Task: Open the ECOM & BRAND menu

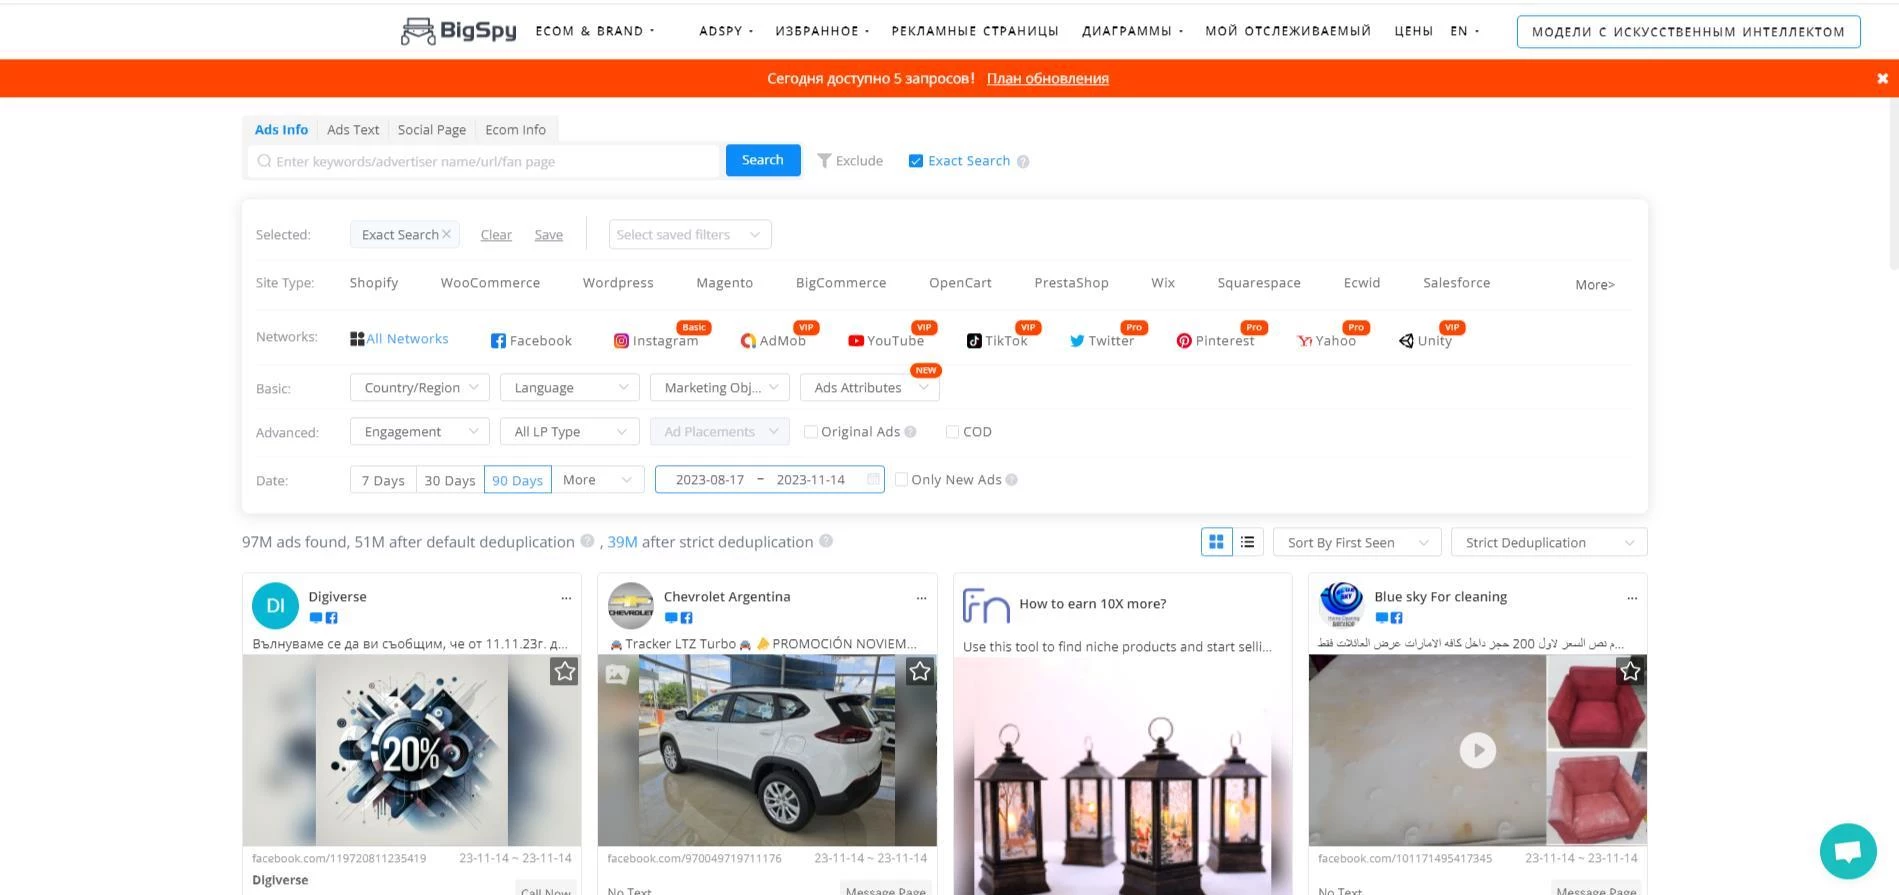Action: 595,31
